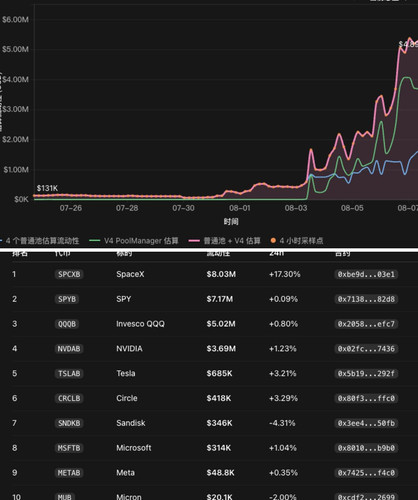Image resolution: width=418 pixels, height=500 pixels.
Task: Click the CRCLB ticker chip
Action: click(69, 398)
